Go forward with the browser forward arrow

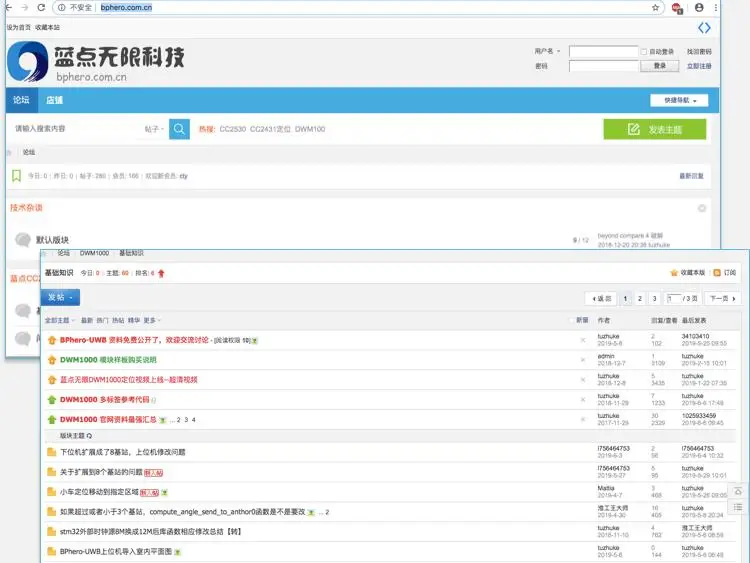pos(24,7)
